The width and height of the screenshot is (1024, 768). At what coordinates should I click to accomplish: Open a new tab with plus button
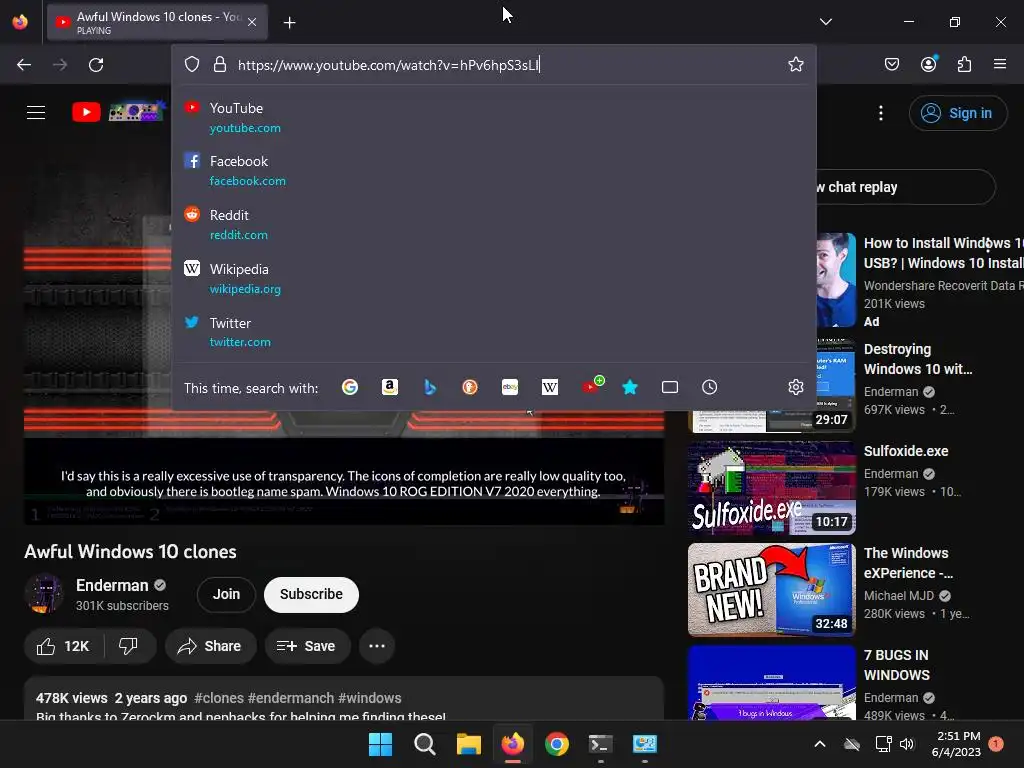[x=289, y=23]
